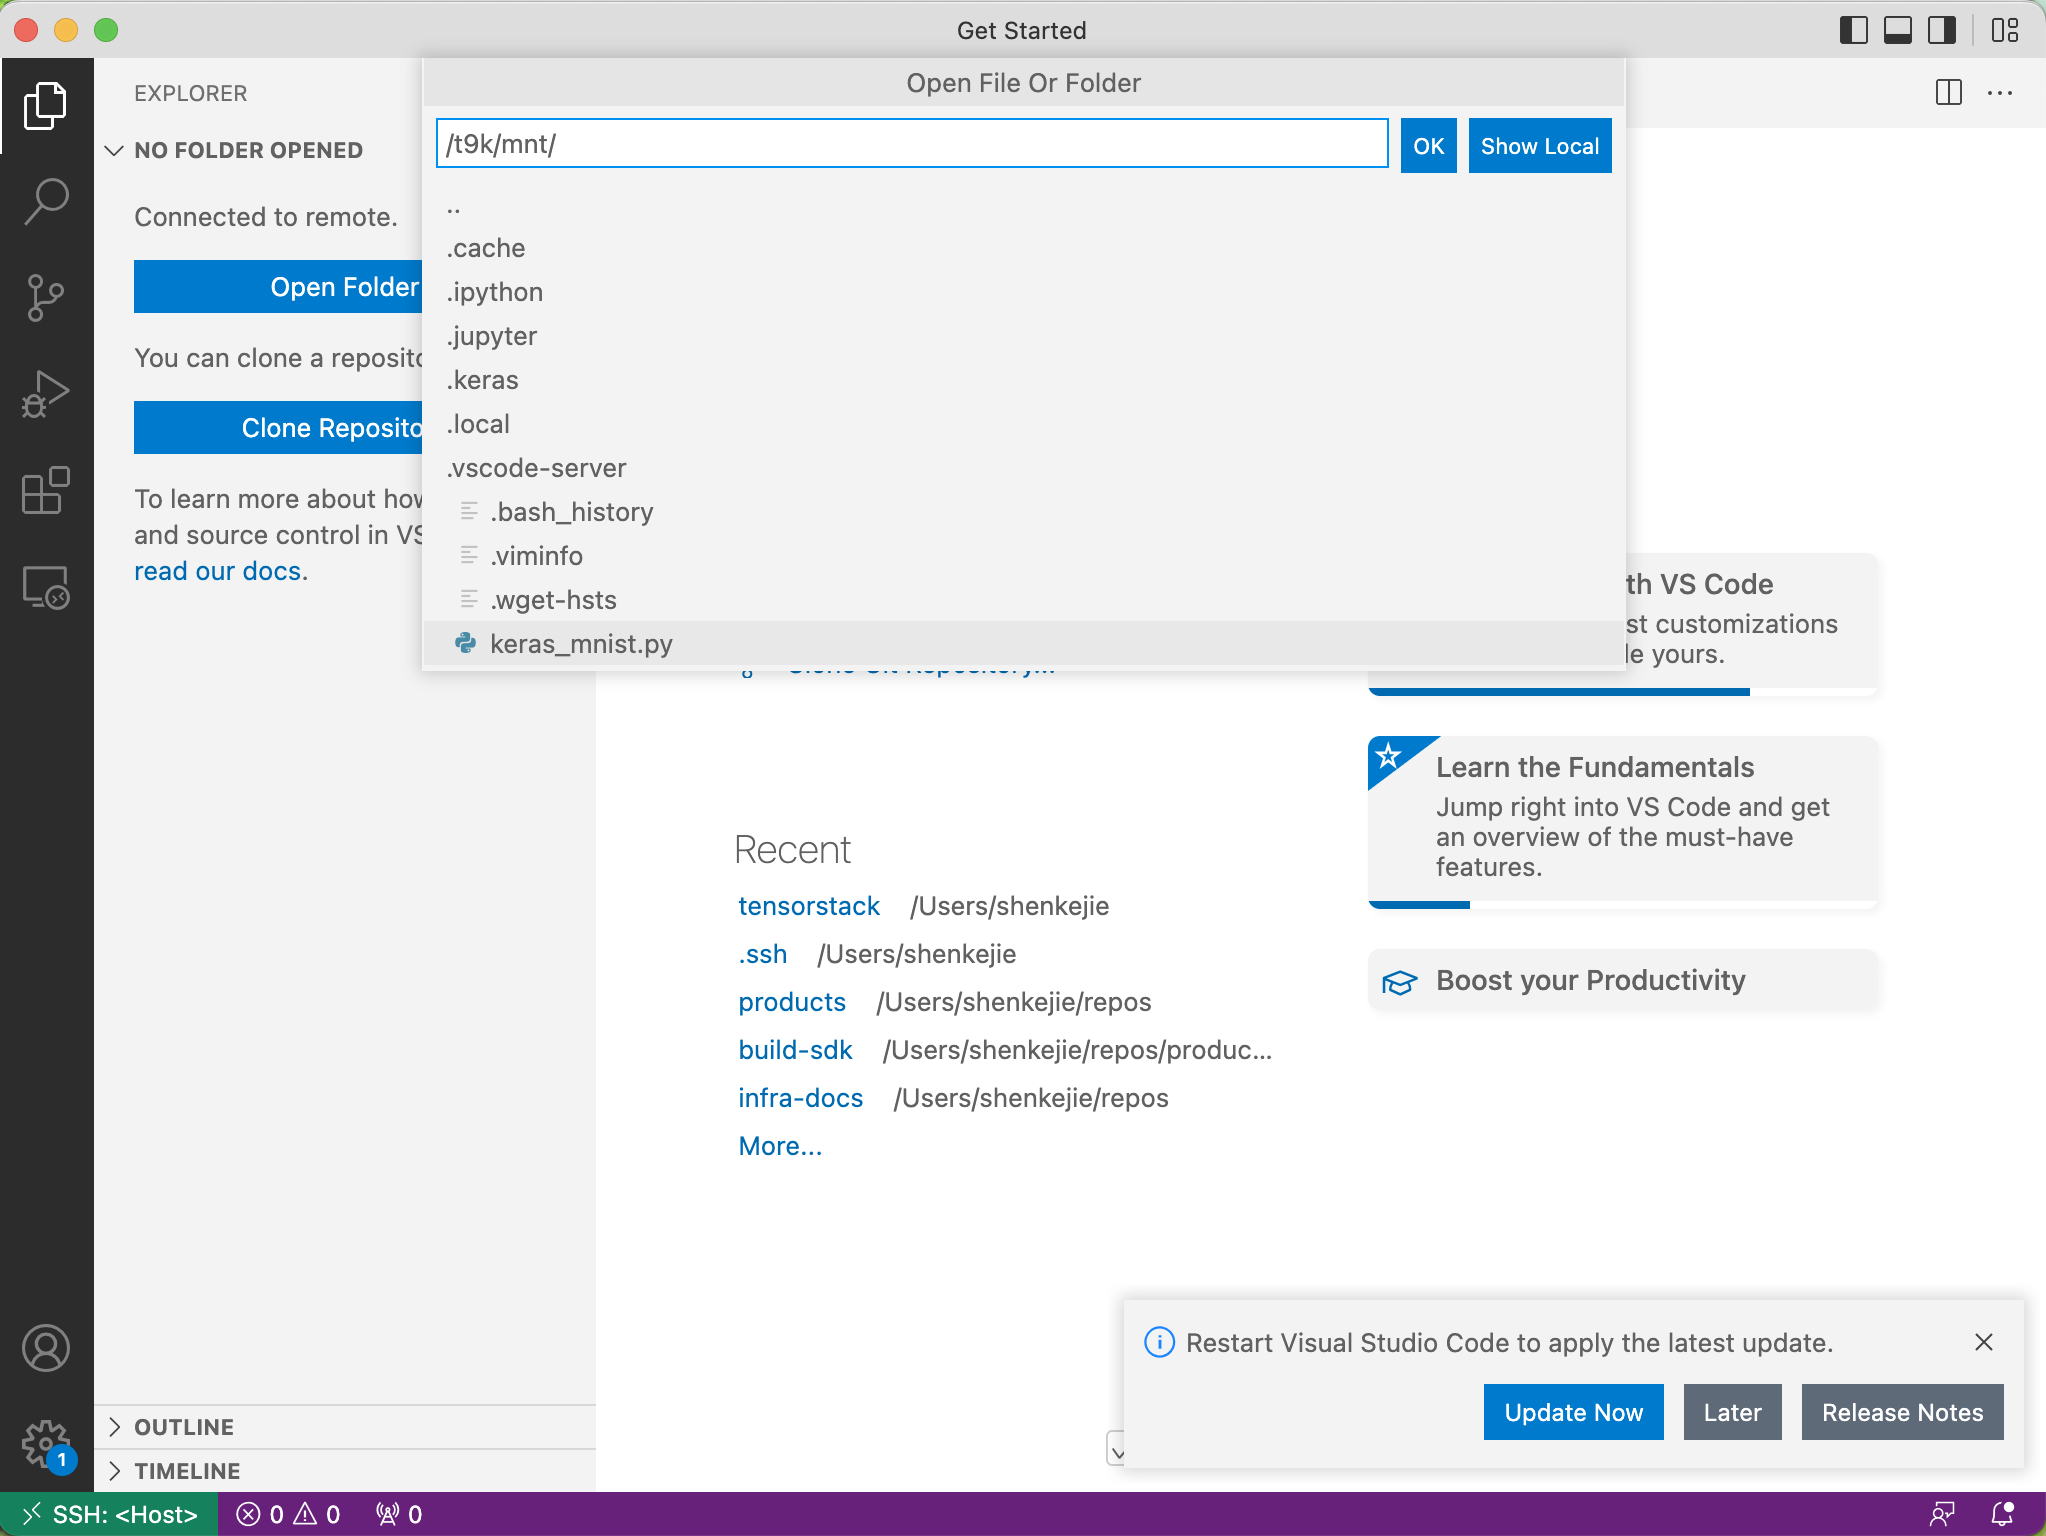2046x1536 pixels.
Task: Dismiss the update notification
Action: (x=1984, y=1342)
